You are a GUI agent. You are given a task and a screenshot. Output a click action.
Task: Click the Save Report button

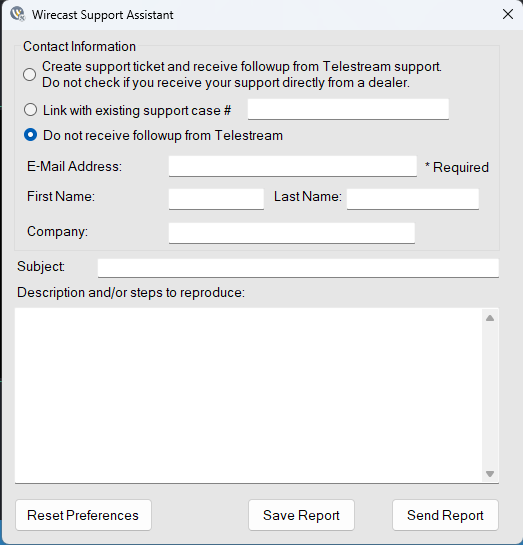point(301,515)
